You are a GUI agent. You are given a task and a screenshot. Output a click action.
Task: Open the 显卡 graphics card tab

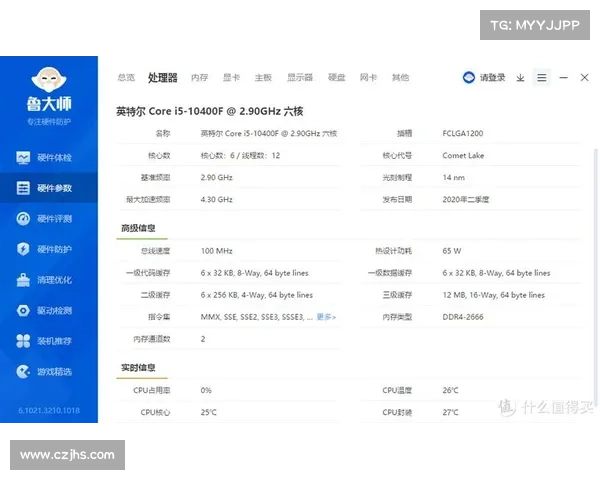point(231,78)
